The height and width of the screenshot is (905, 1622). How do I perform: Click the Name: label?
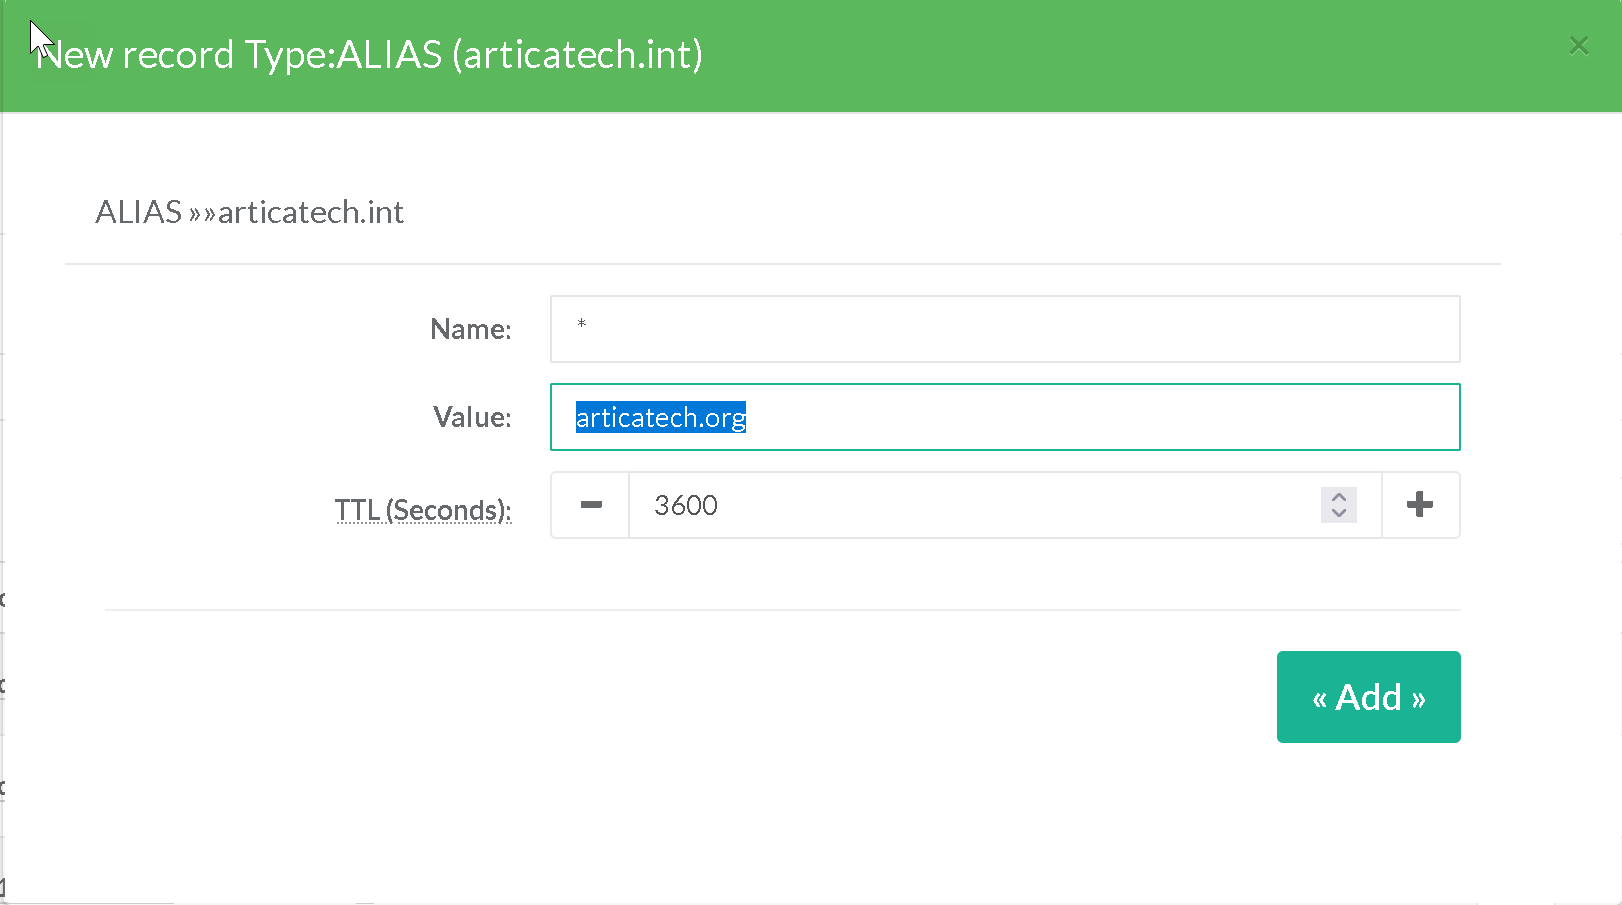[x=471, y=329]
